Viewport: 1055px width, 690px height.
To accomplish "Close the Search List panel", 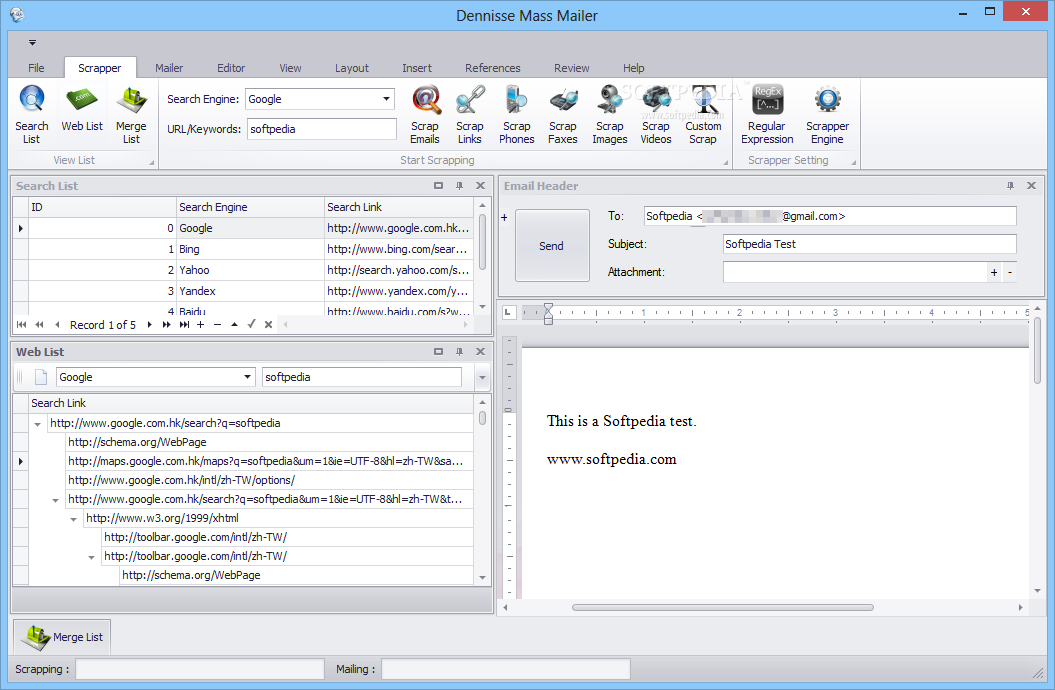I will [x=480, y=186].
